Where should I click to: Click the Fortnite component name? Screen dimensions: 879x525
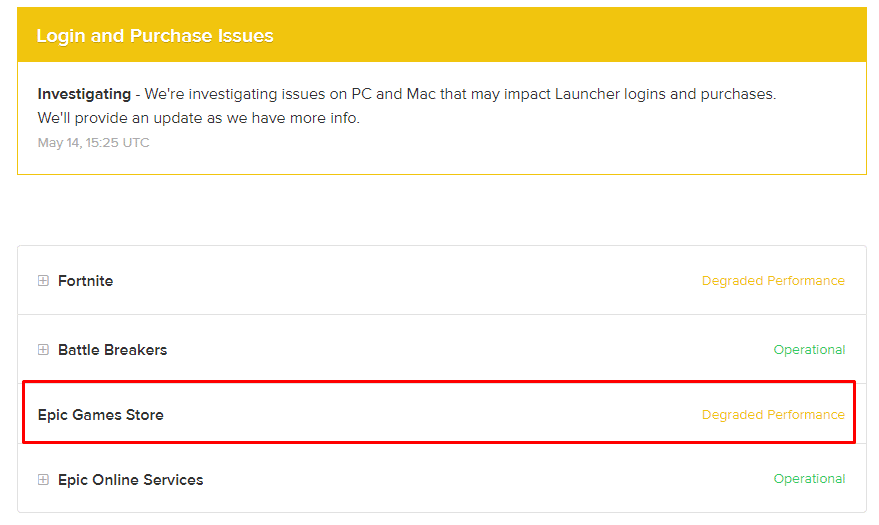[85, 281]
